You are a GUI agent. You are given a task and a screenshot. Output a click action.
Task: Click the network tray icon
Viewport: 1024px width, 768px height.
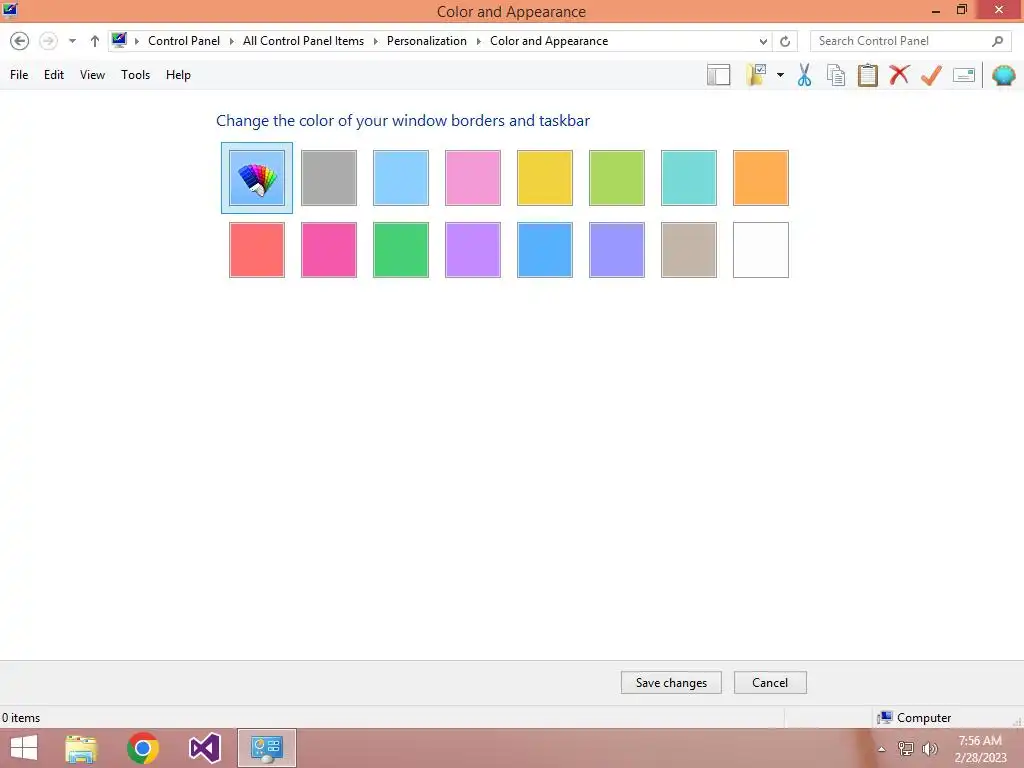click(905, 748)
